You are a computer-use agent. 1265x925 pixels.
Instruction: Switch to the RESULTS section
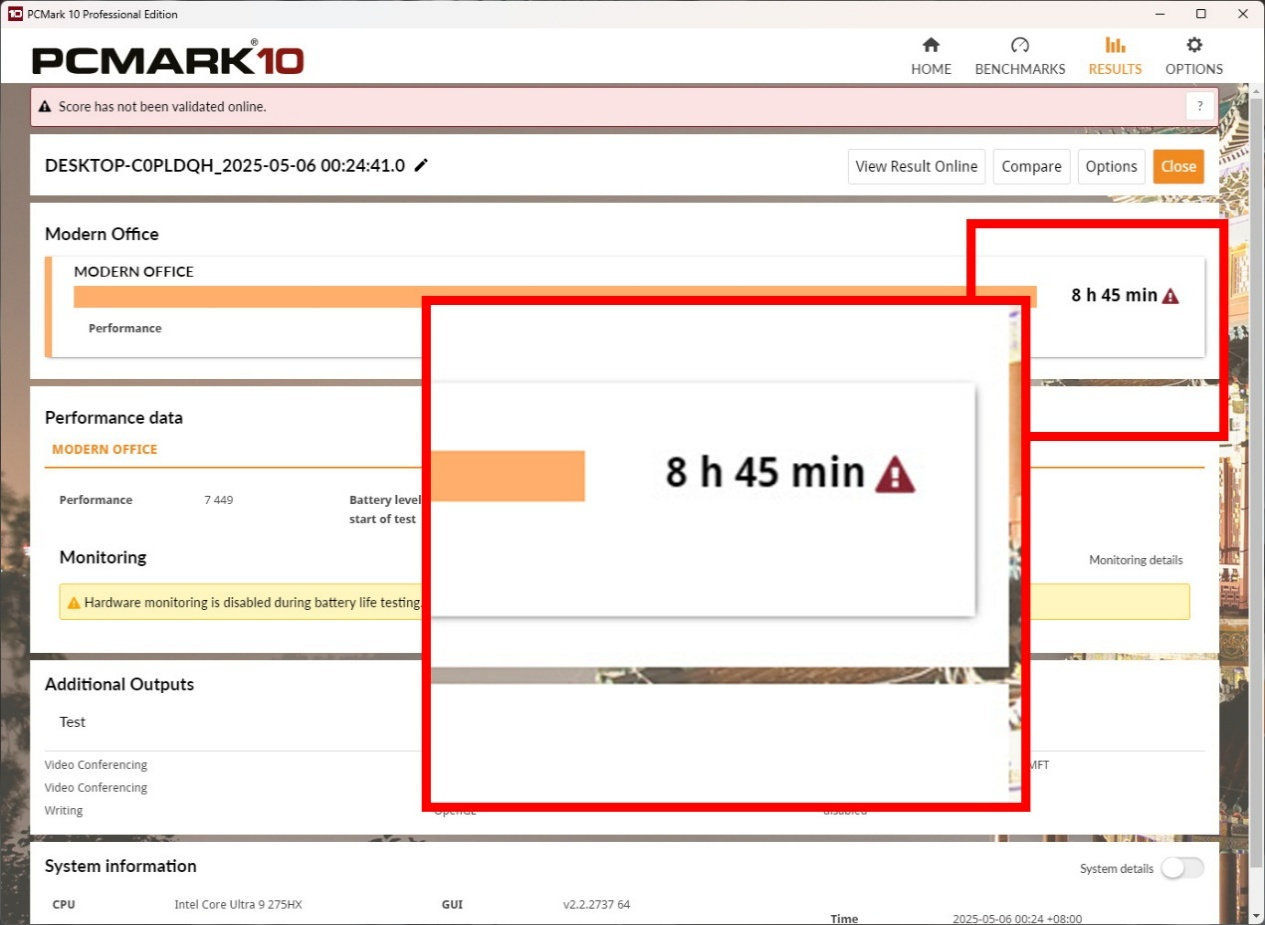pos(1115,57)
